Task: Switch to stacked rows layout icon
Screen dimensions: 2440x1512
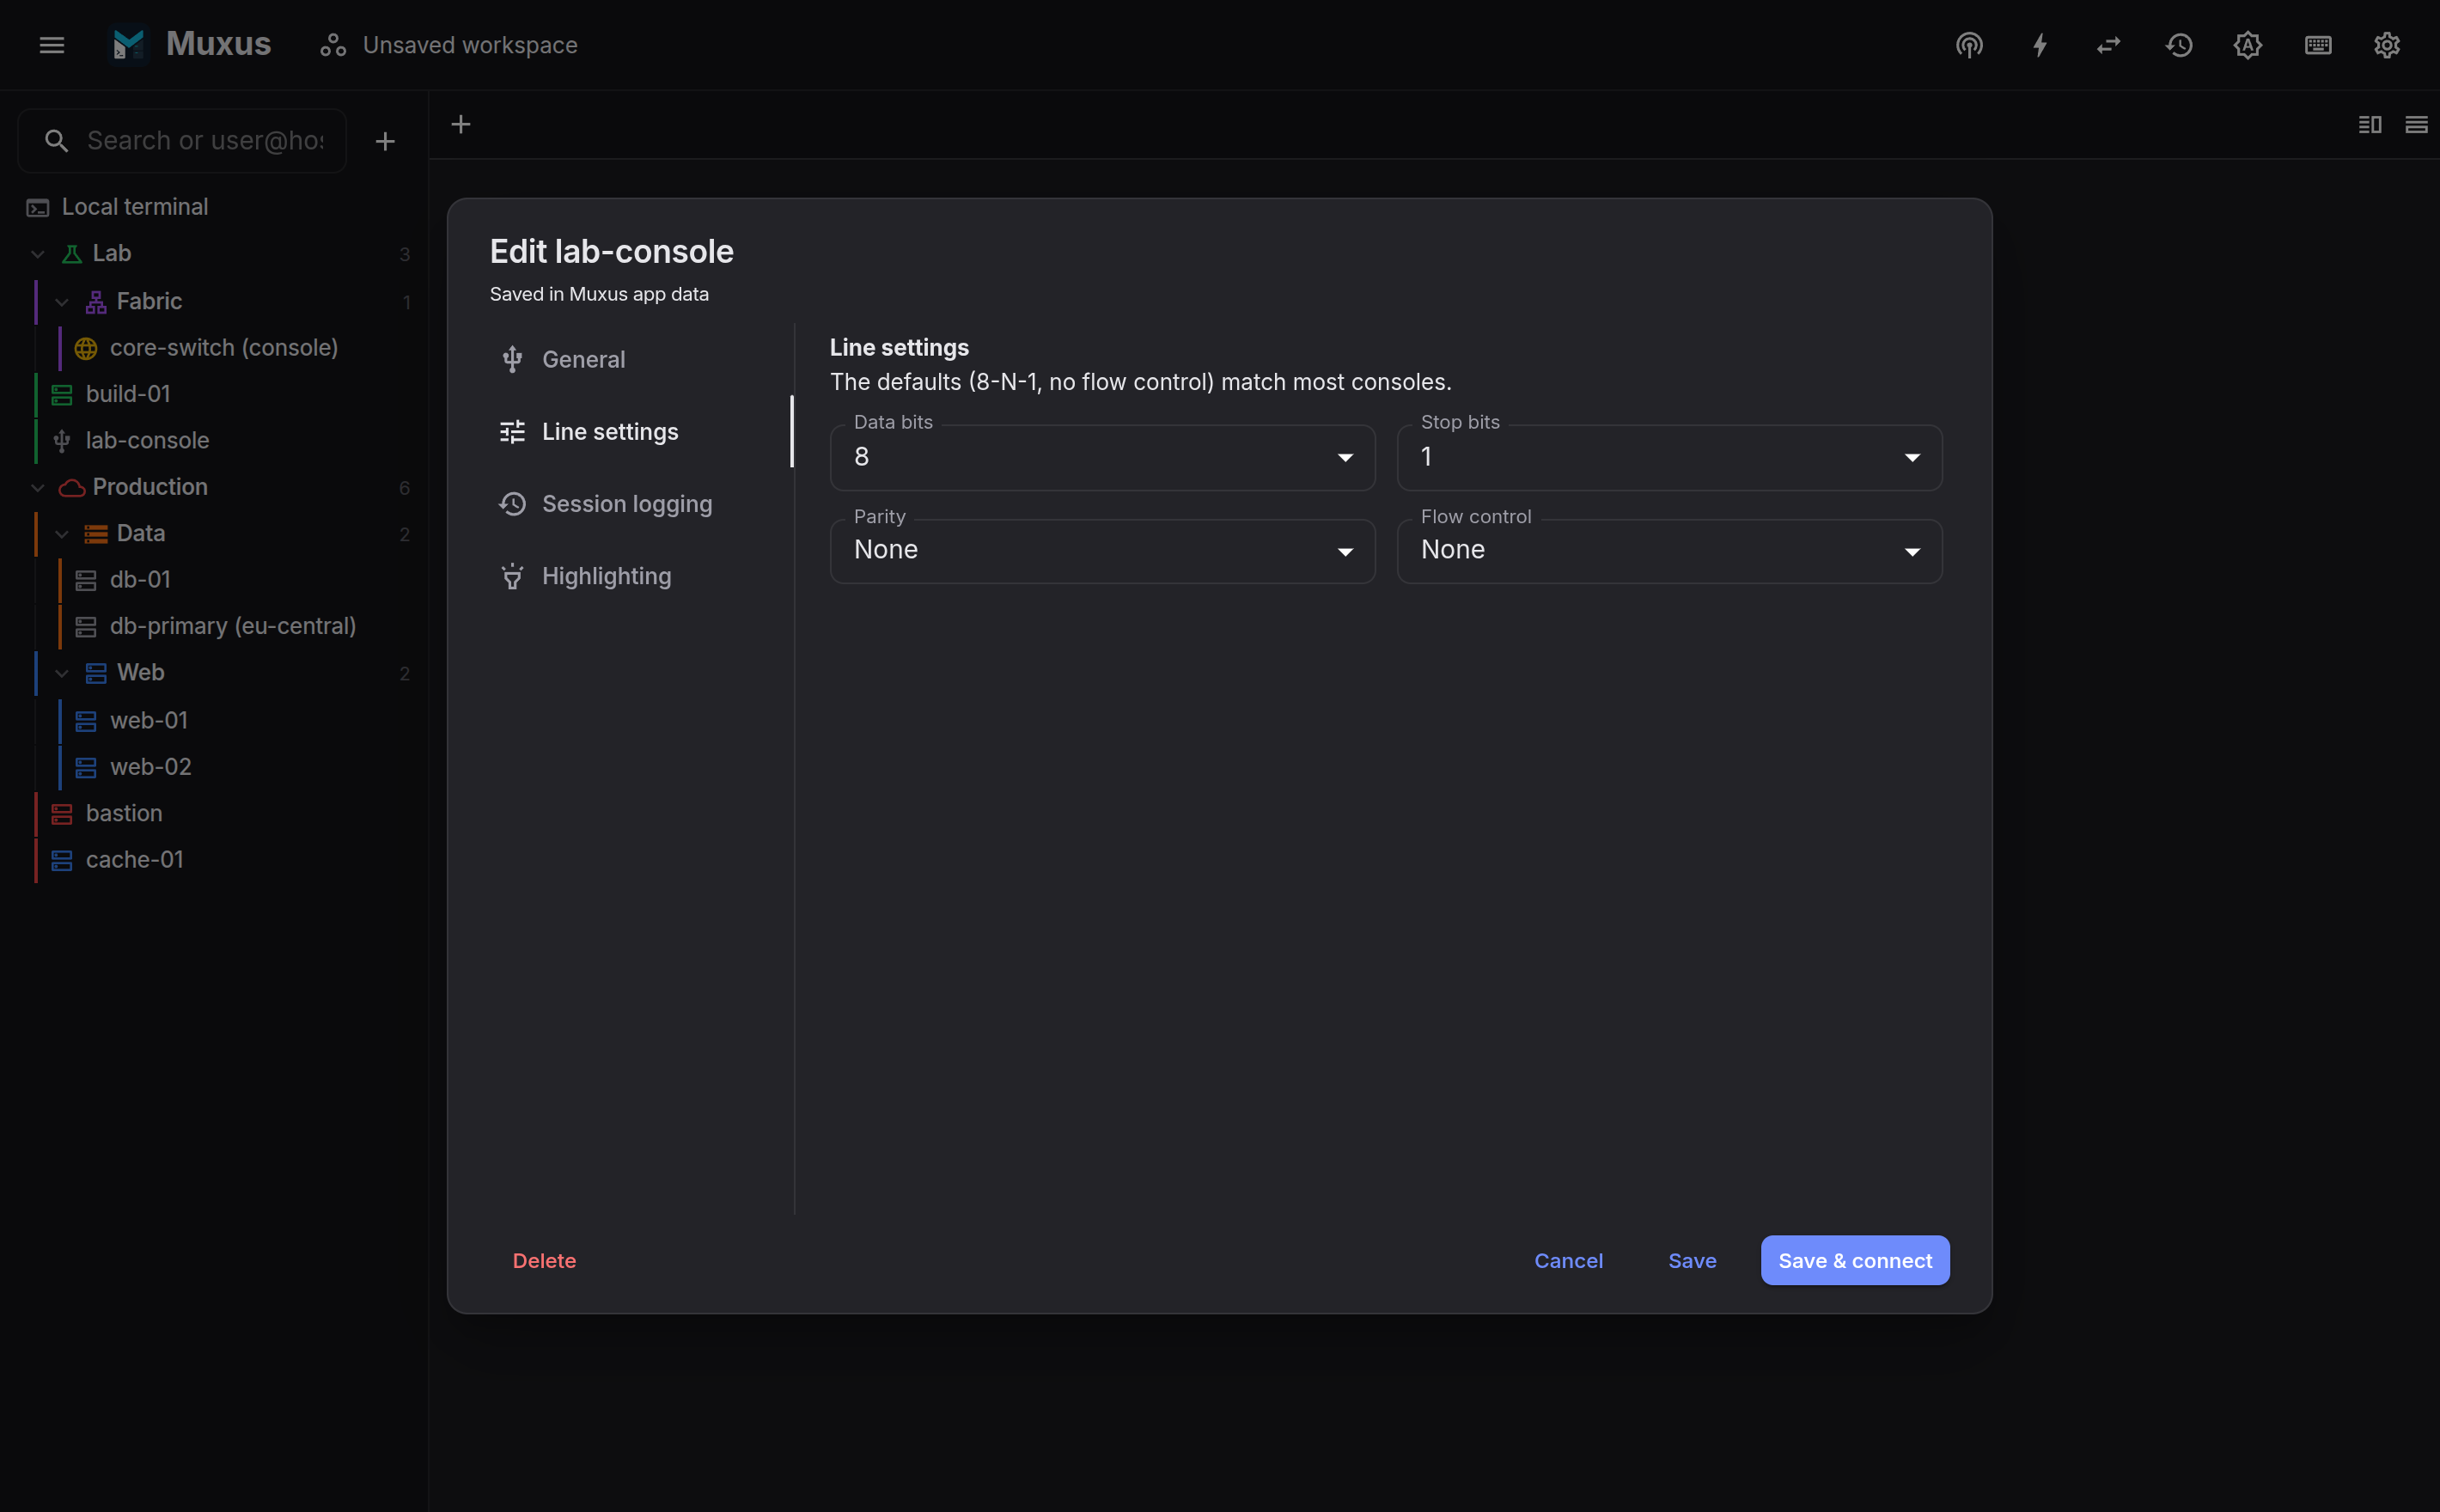Action: [2416, 124]
